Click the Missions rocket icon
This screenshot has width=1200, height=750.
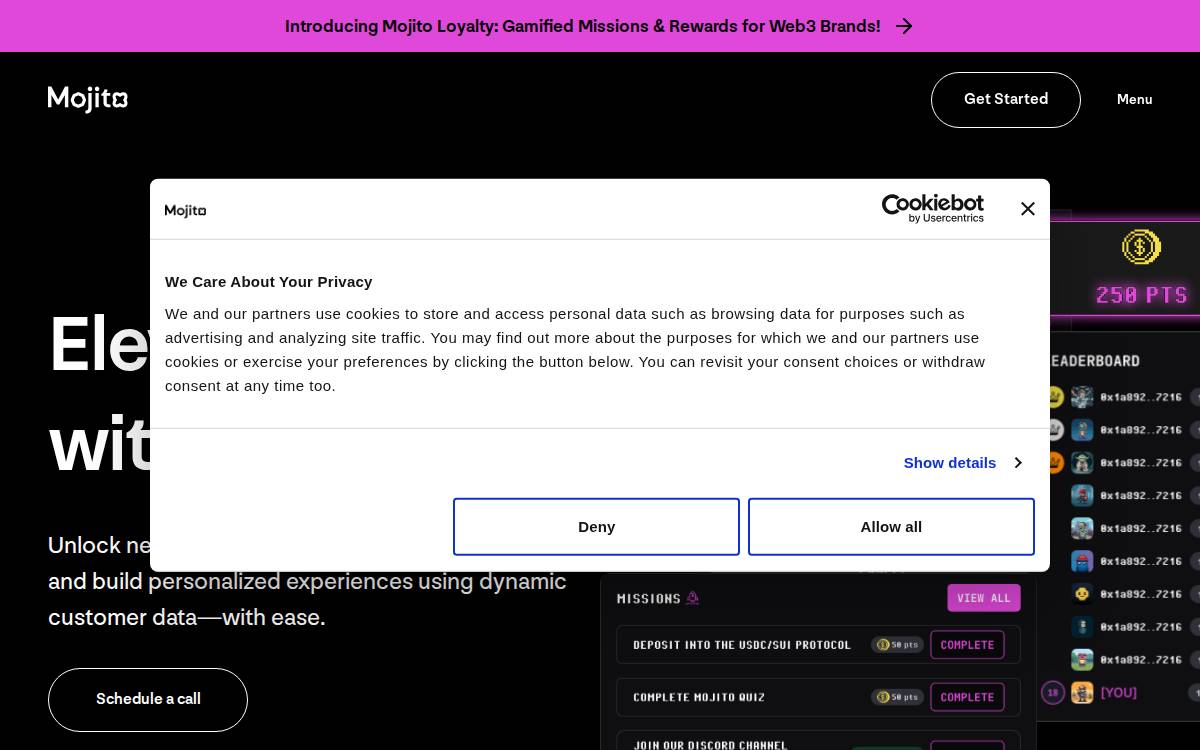click(692, 598)
